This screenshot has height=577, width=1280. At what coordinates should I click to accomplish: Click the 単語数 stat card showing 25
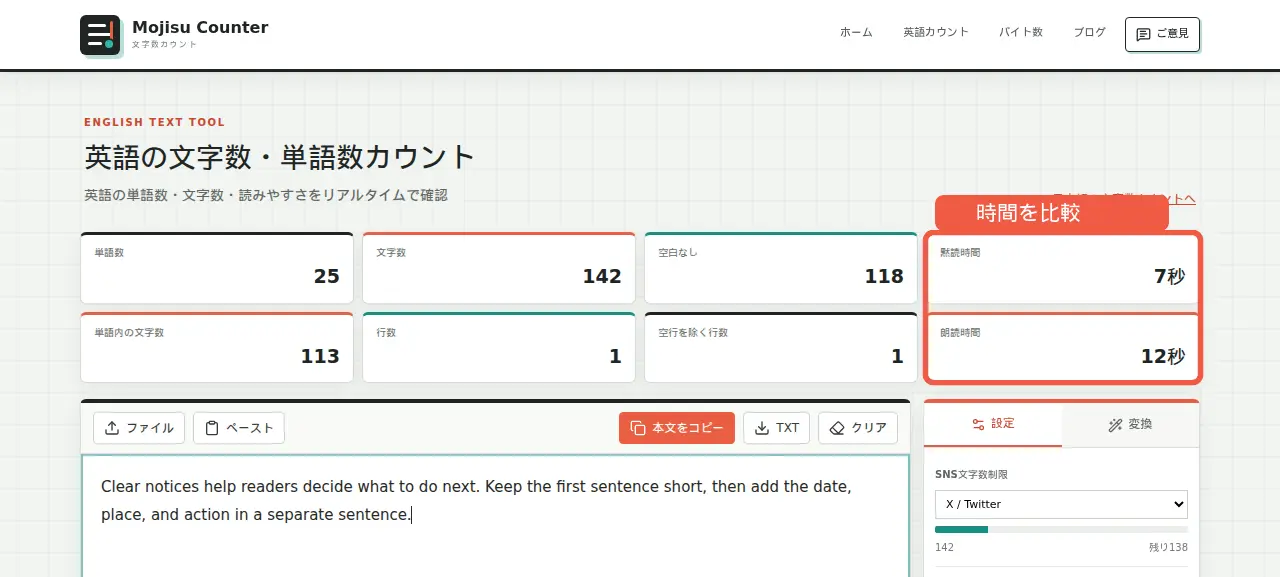(x=217, y=268)
